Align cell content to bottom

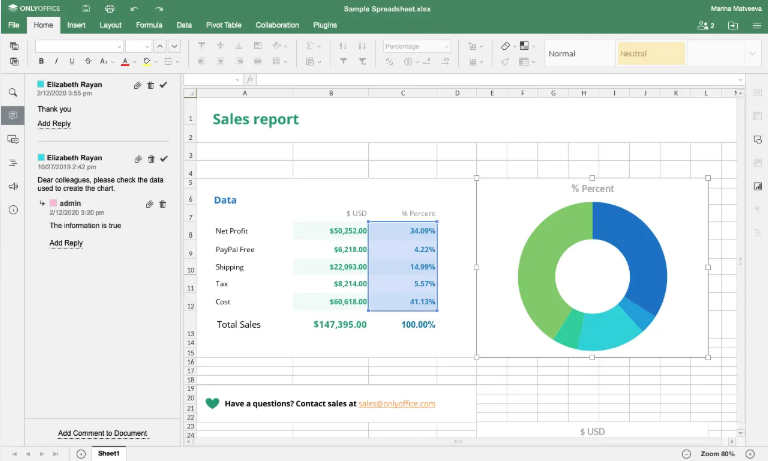[239, 46]
